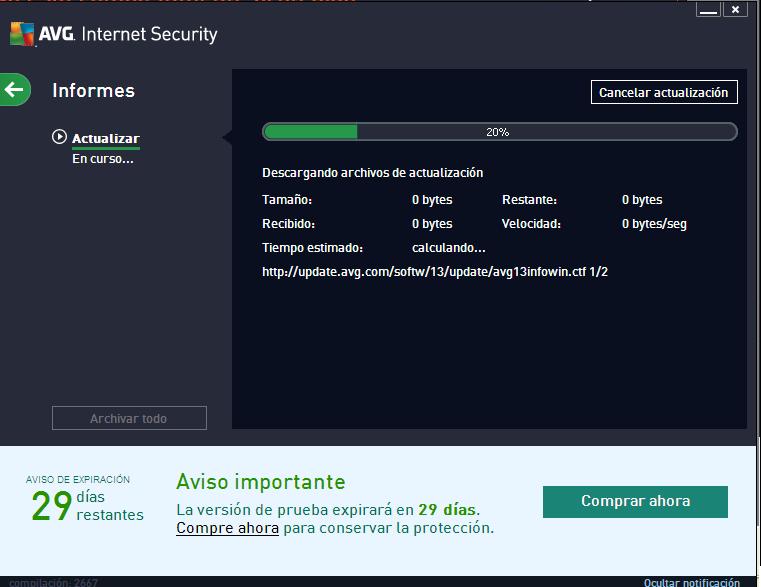Click the En curso... status text
761x587 pixels.
point(103,159)
